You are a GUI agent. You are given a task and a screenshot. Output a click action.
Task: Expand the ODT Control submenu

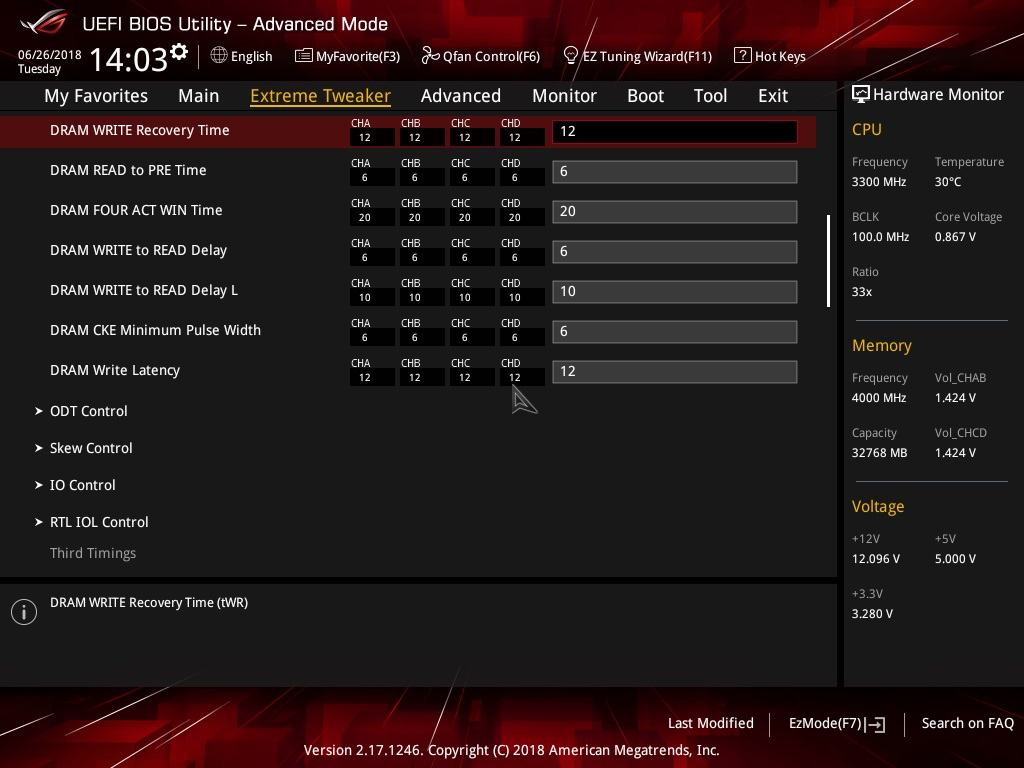click(88, 411)
